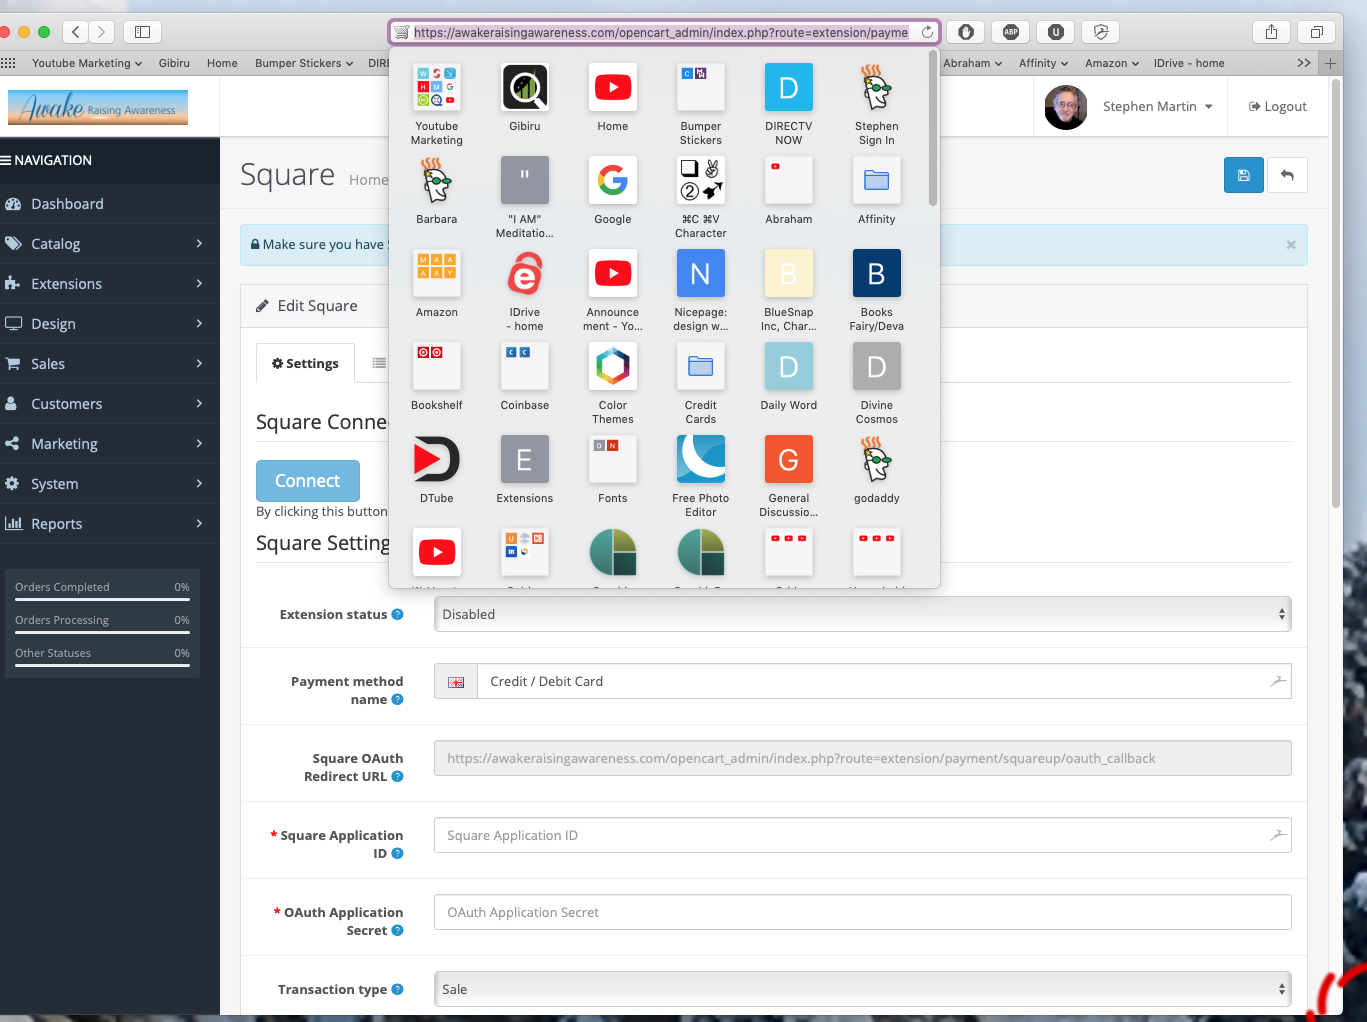Click the blue Save disk button

pyautogui.click(x=1243, y=175)
